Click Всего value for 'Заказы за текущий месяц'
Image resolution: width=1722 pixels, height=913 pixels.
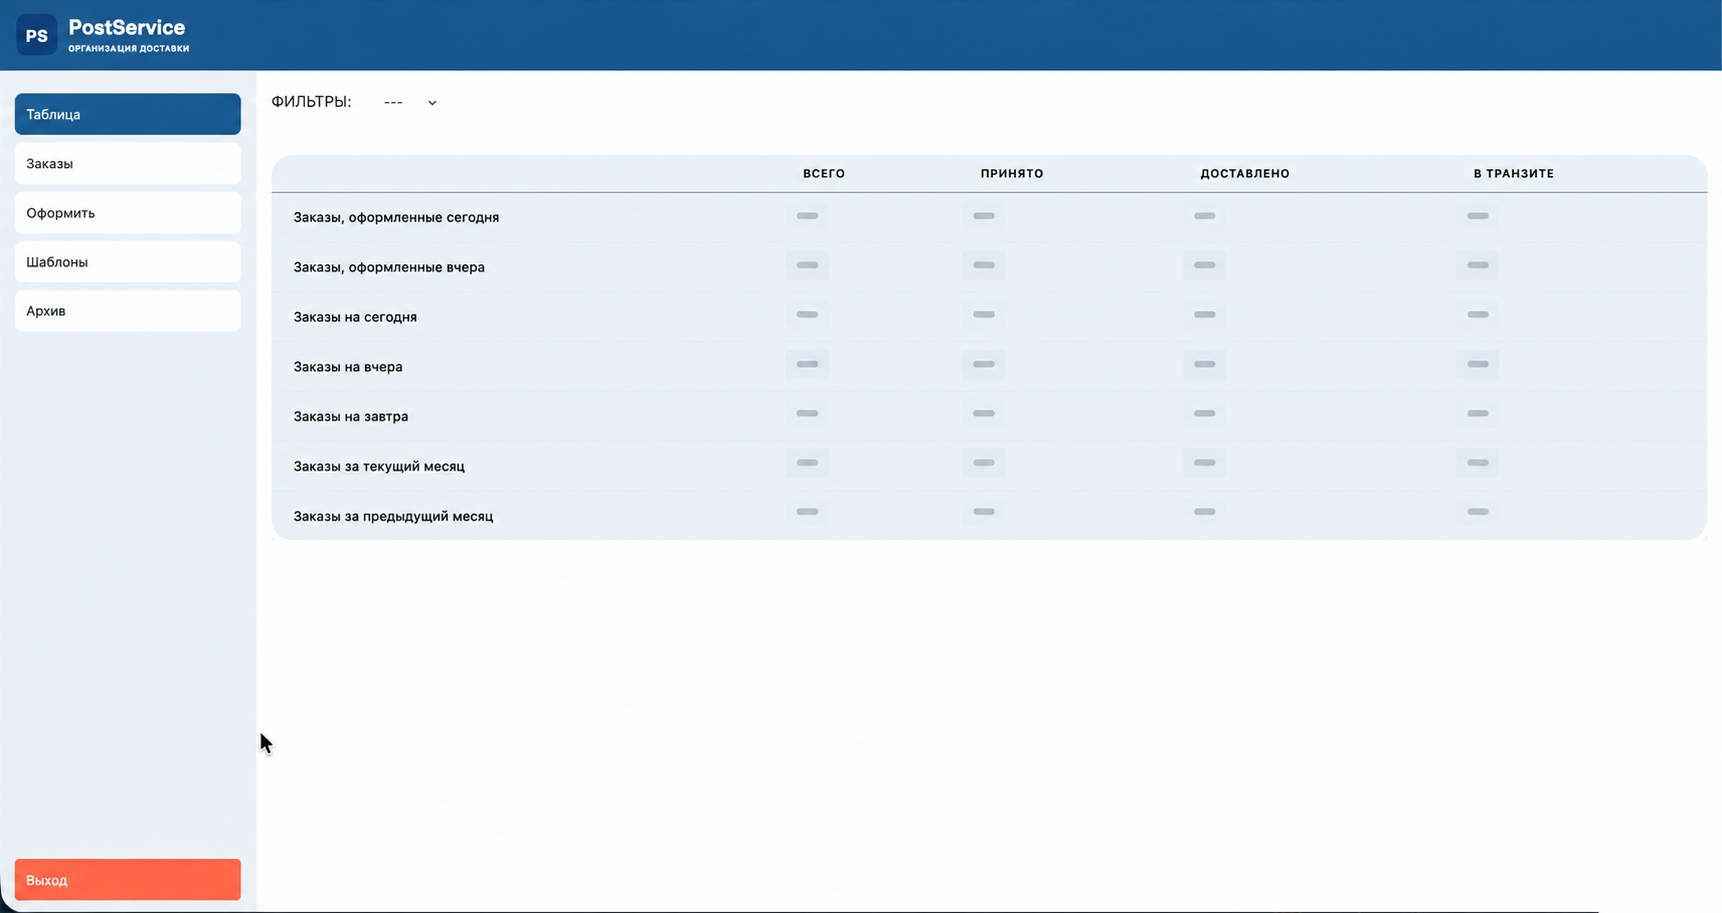pos(807,463)
